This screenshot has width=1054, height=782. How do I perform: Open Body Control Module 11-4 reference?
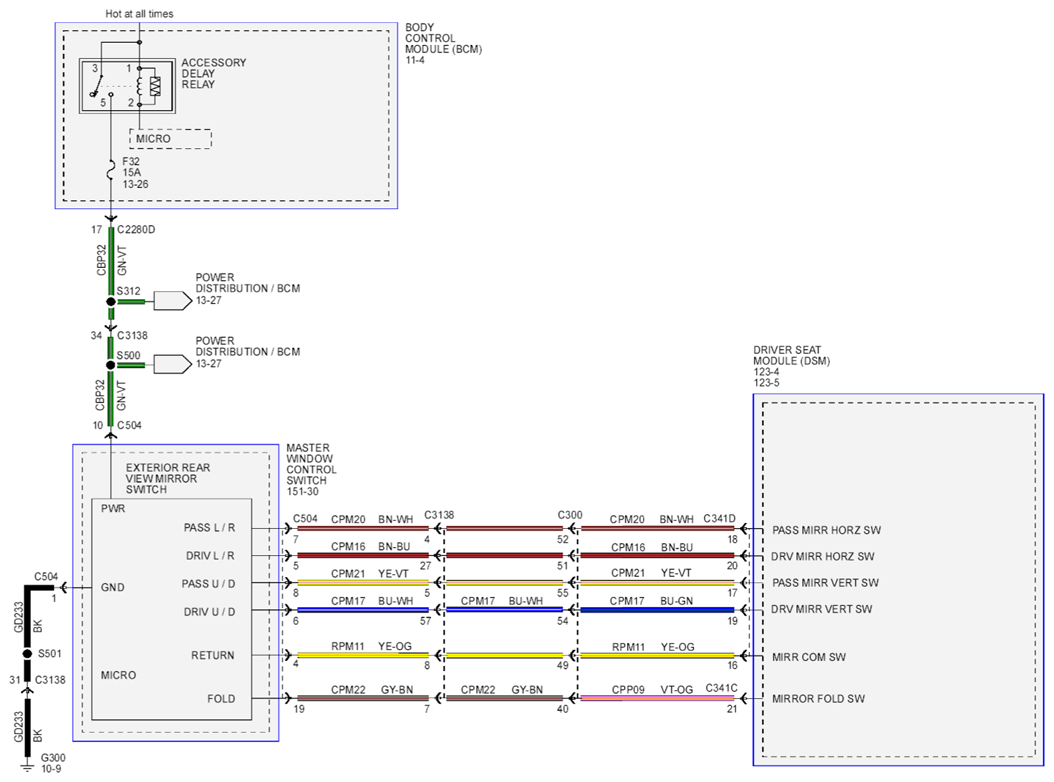(415, 61)
